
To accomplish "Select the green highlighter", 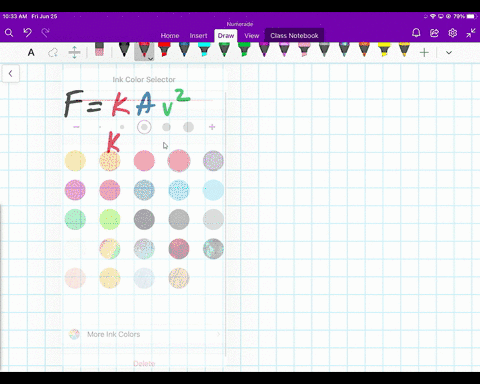I will click(x=244, y=49).
